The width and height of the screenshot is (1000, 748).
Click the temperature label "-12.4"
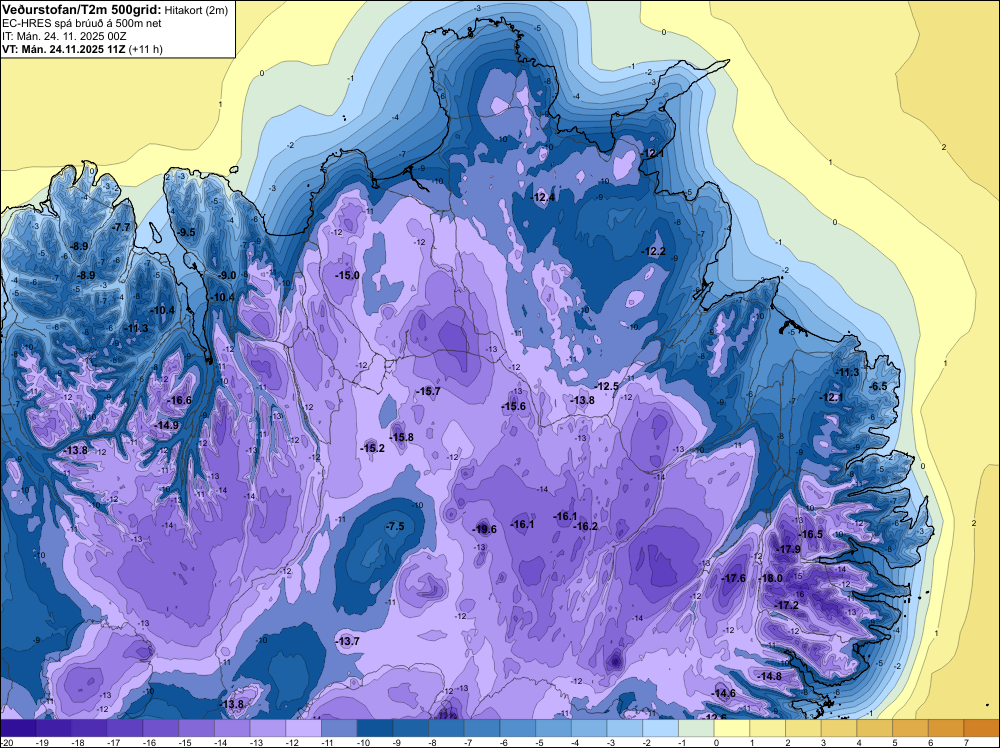(x=543, y=197)
